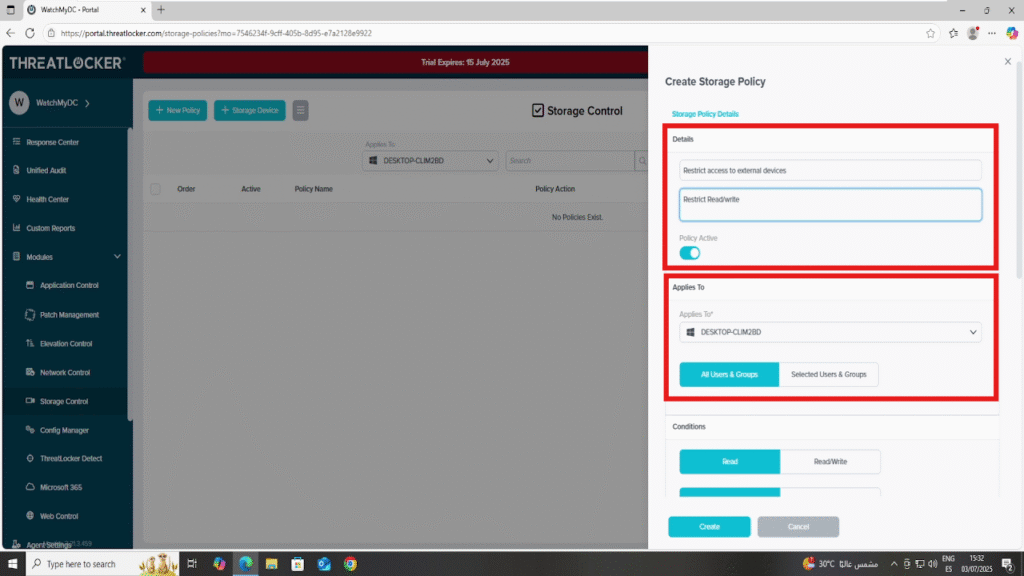
Task: Choose Read/Write condition
Action: coord(830,462)
